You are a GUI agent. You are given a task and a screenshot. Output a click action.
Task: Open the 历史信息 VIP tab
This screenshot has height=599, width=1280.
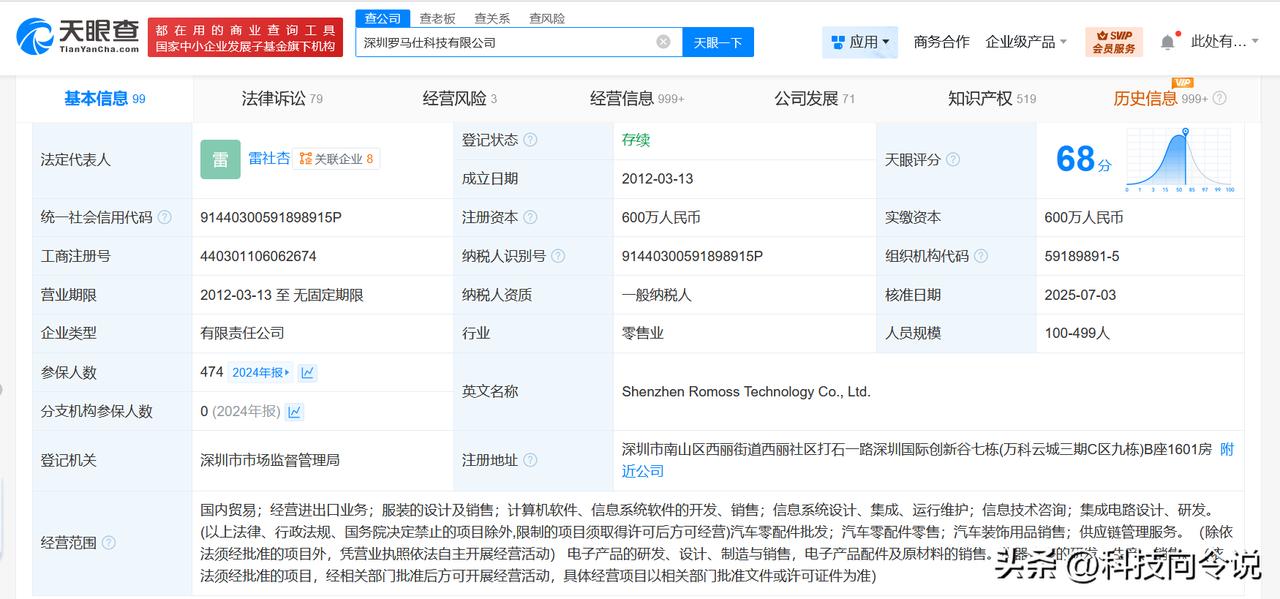coord(1160,98)
